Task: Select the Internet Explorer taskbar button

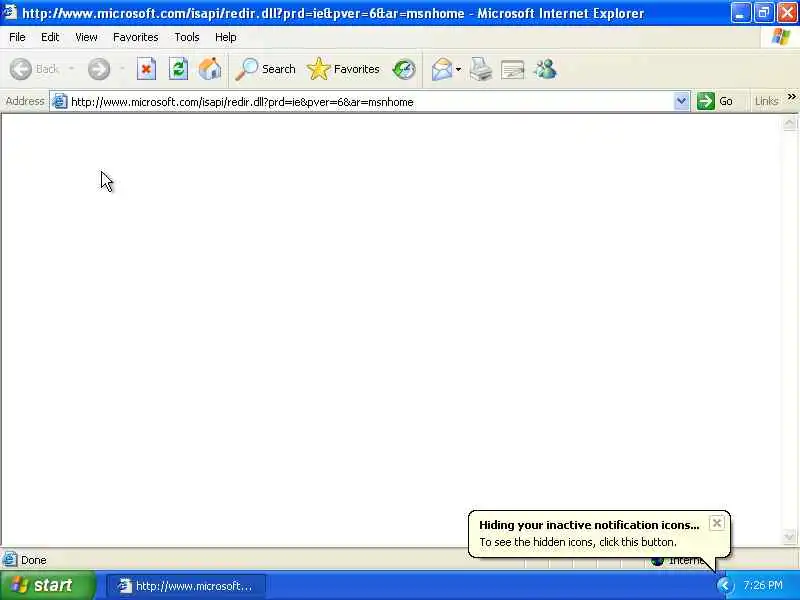Action: 186,586
